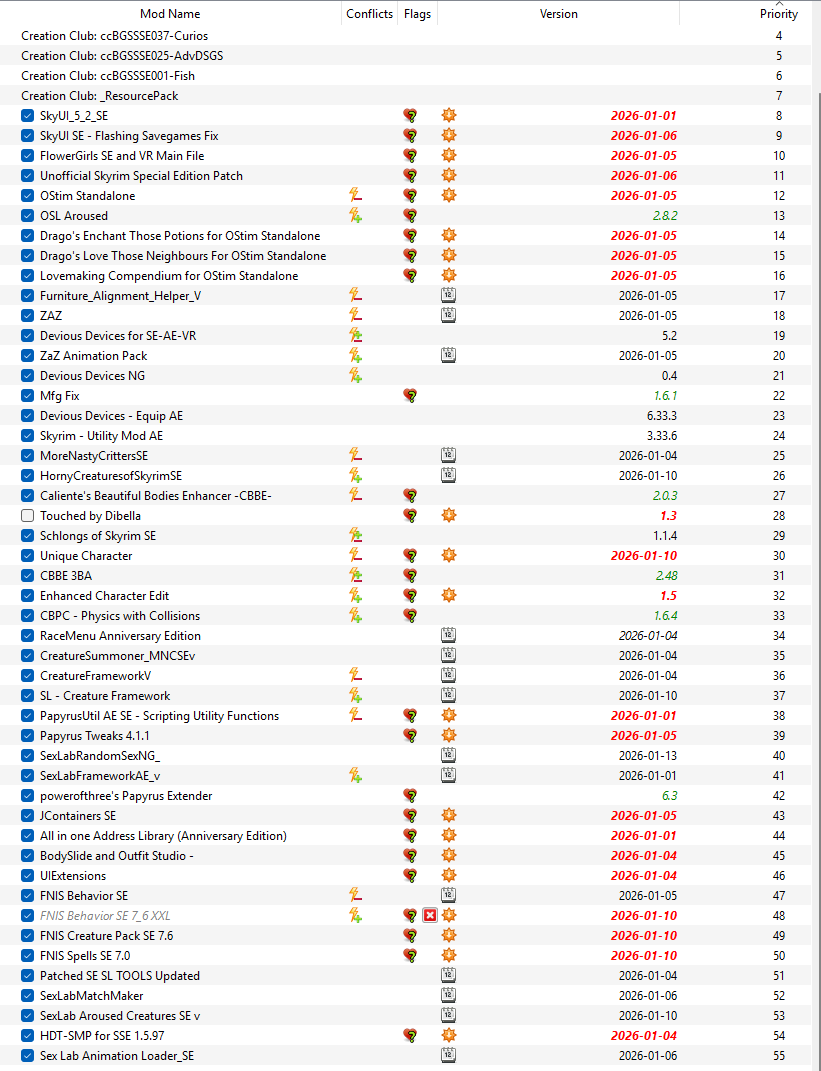
Task: Click the heart flag for PapyrusUtil AE SE
Action: [x=410, y=715]
